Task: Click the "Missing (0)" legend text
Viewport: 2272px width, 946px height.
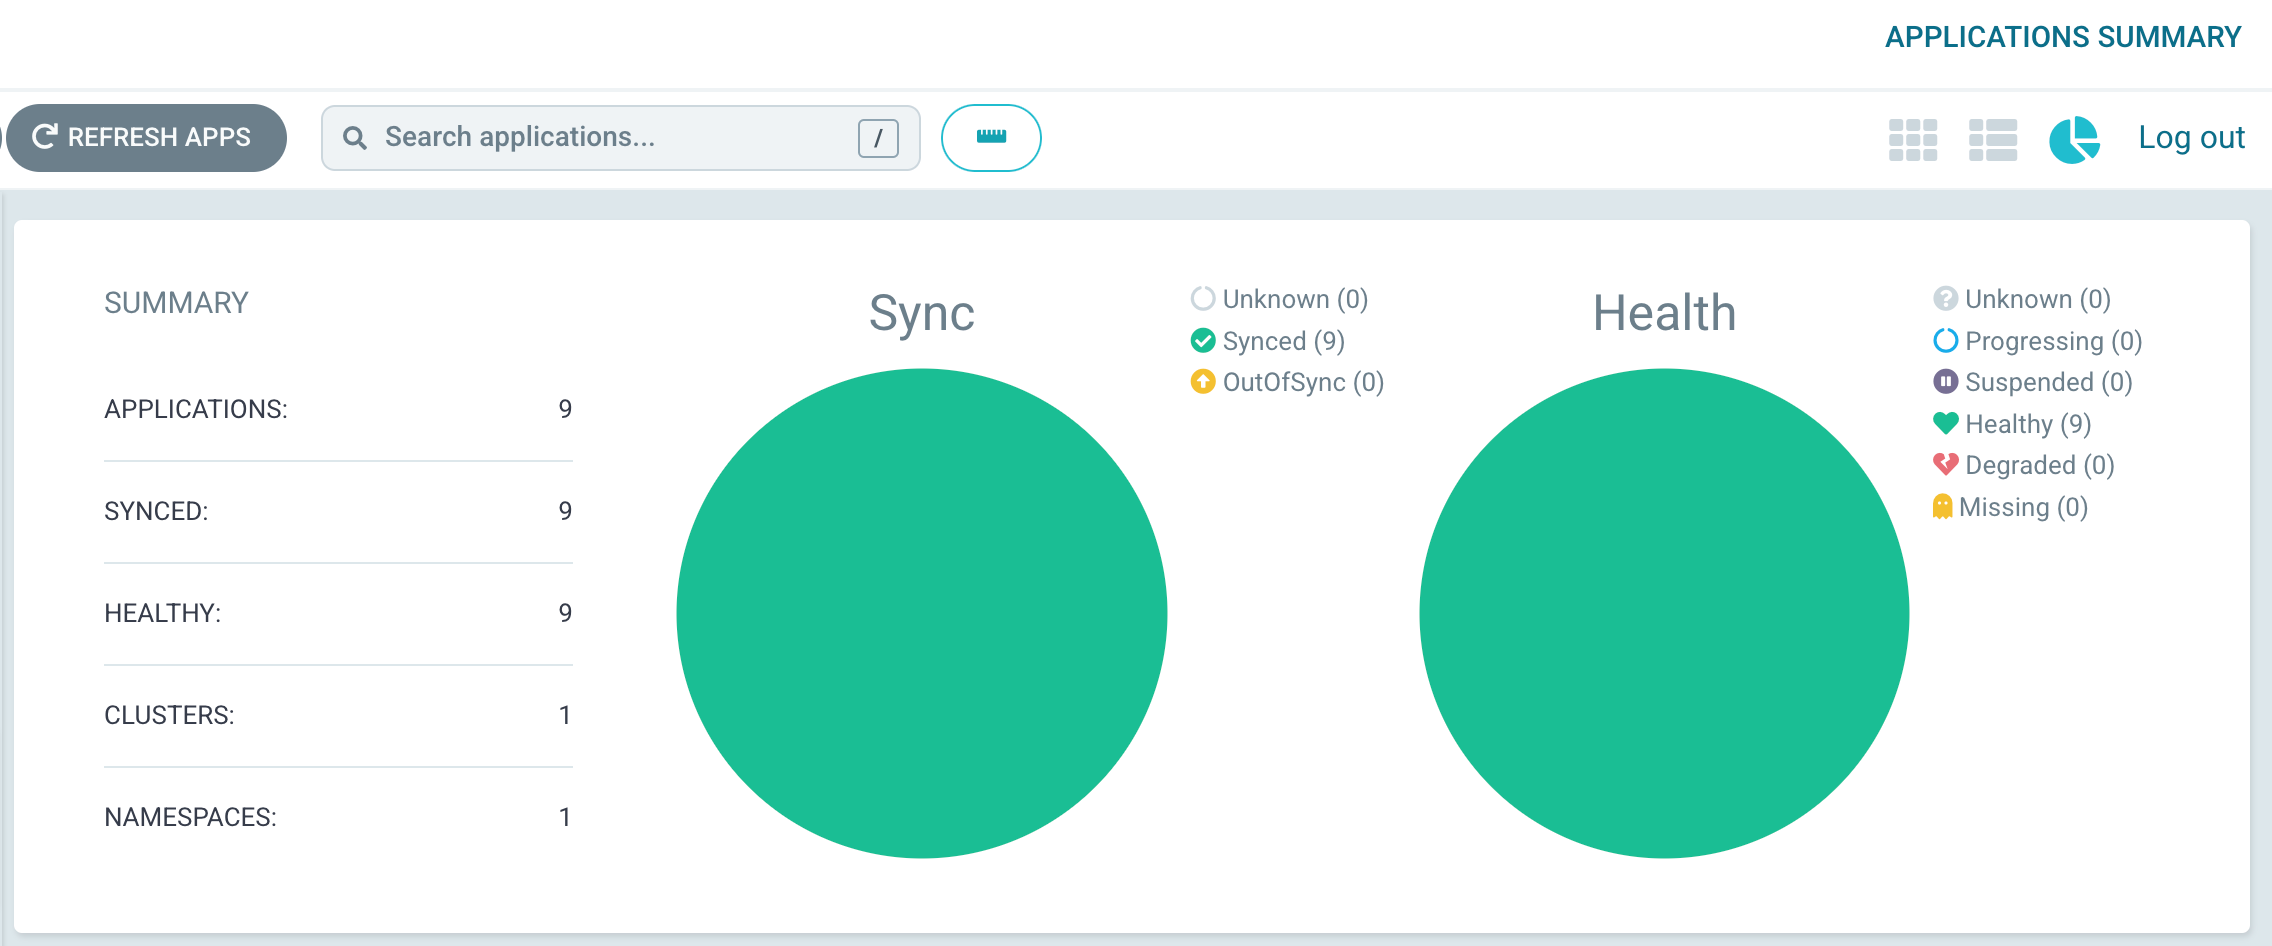Action: point(2024,508)
